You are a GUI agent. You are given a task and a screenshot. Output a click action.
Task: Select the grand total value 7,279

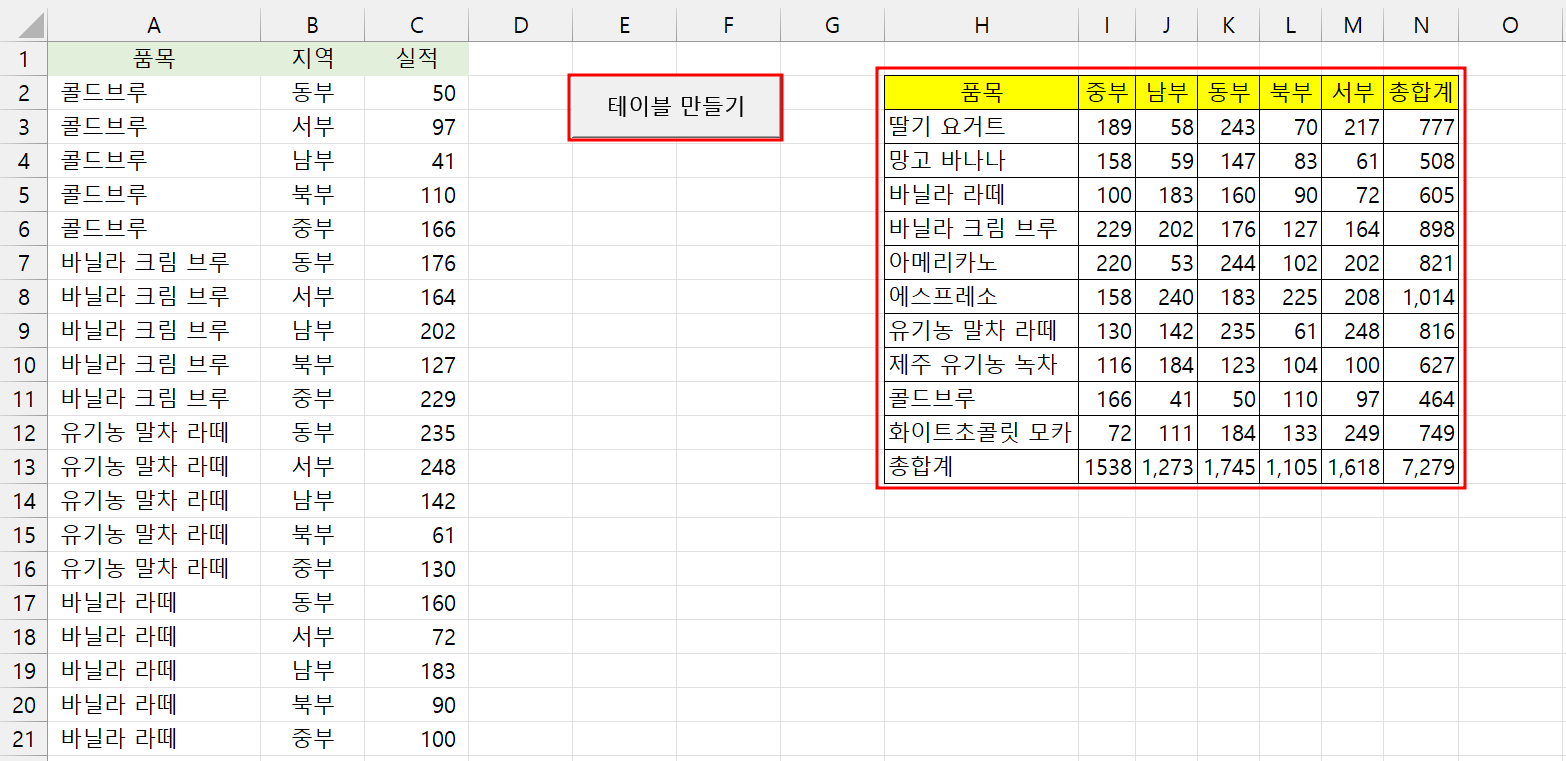coord(1421,467)
